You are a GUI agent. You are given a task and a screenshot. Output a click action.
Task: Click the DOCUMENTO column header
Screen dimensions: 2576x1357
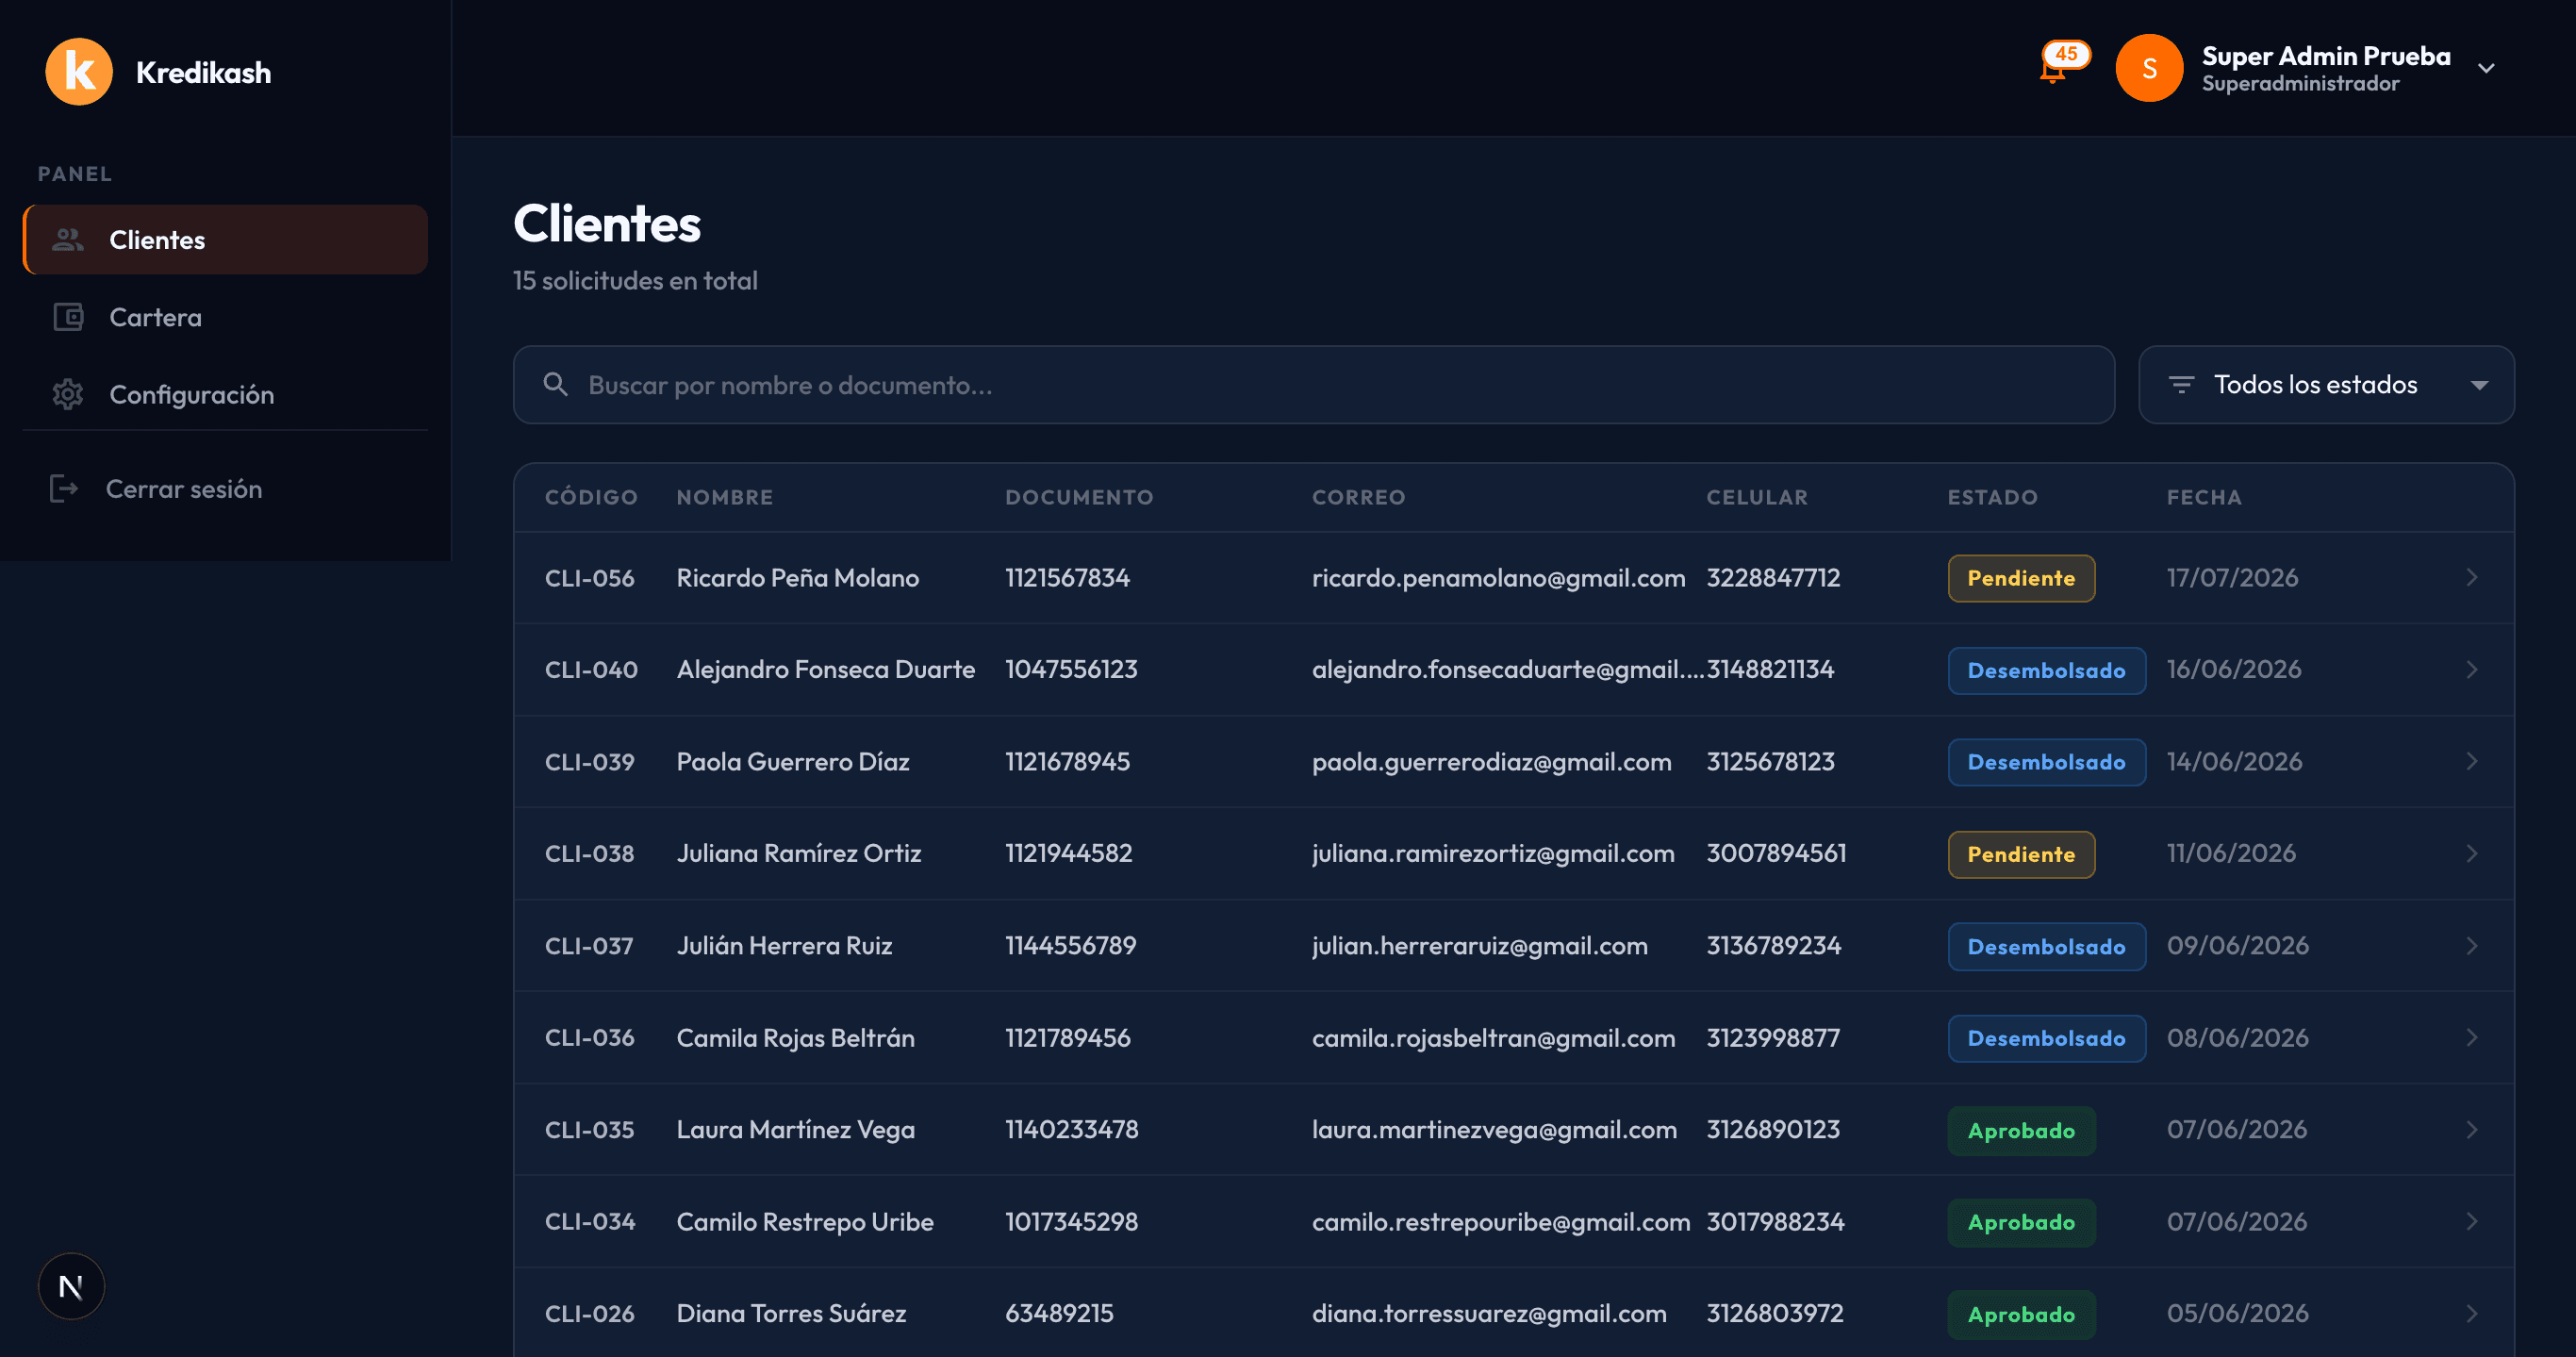pyautogui.click(x=1079, y=497)
